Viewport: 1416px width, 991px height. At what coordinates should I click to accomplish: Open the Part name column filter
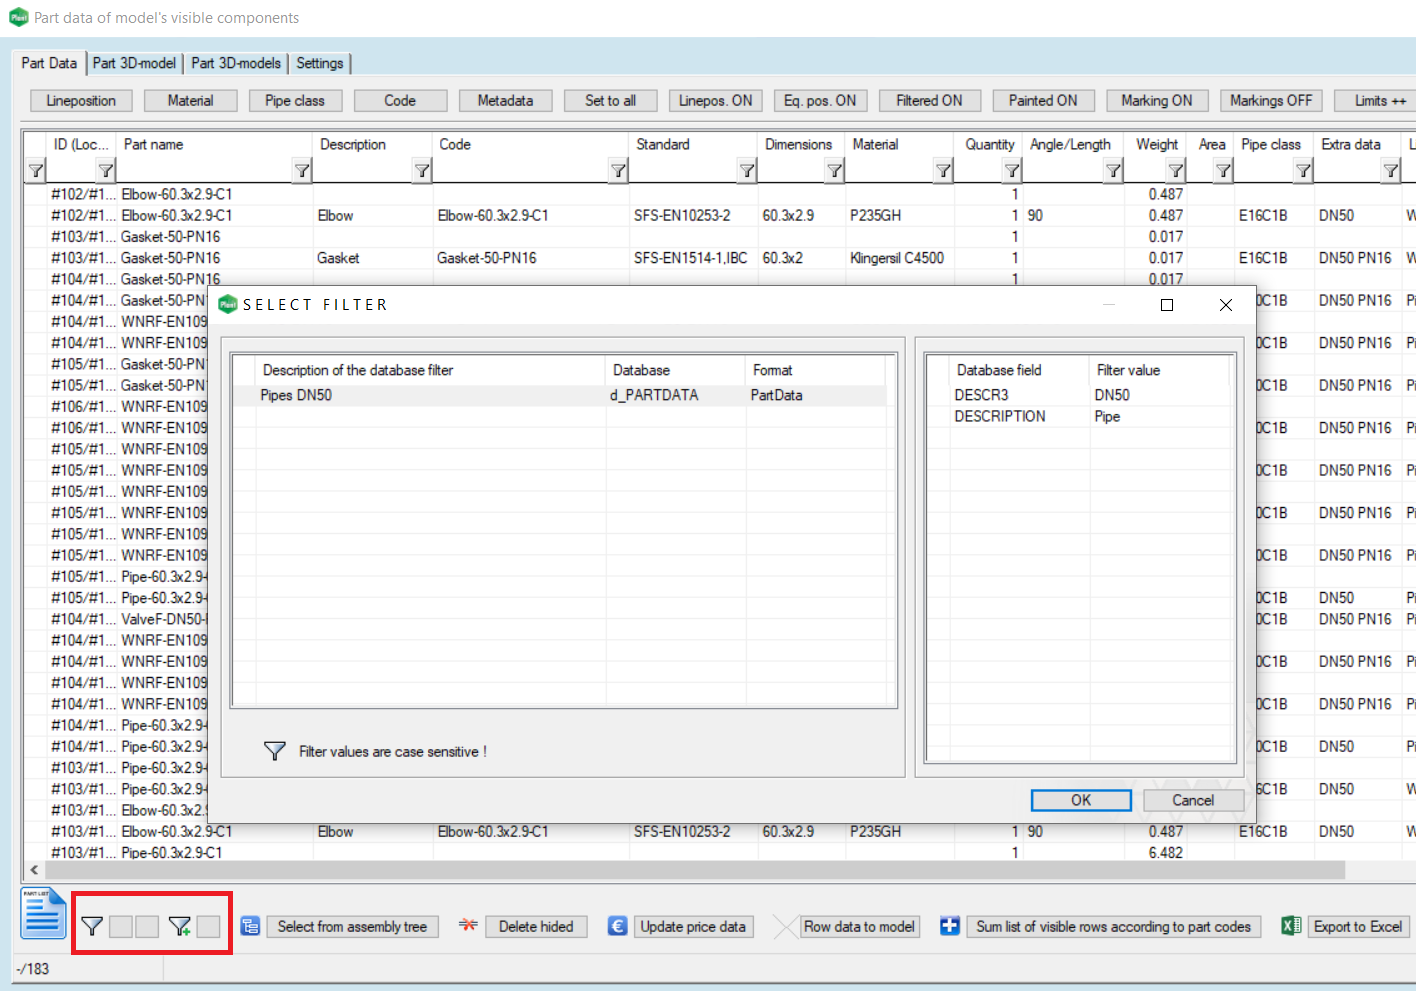(302, 170)
